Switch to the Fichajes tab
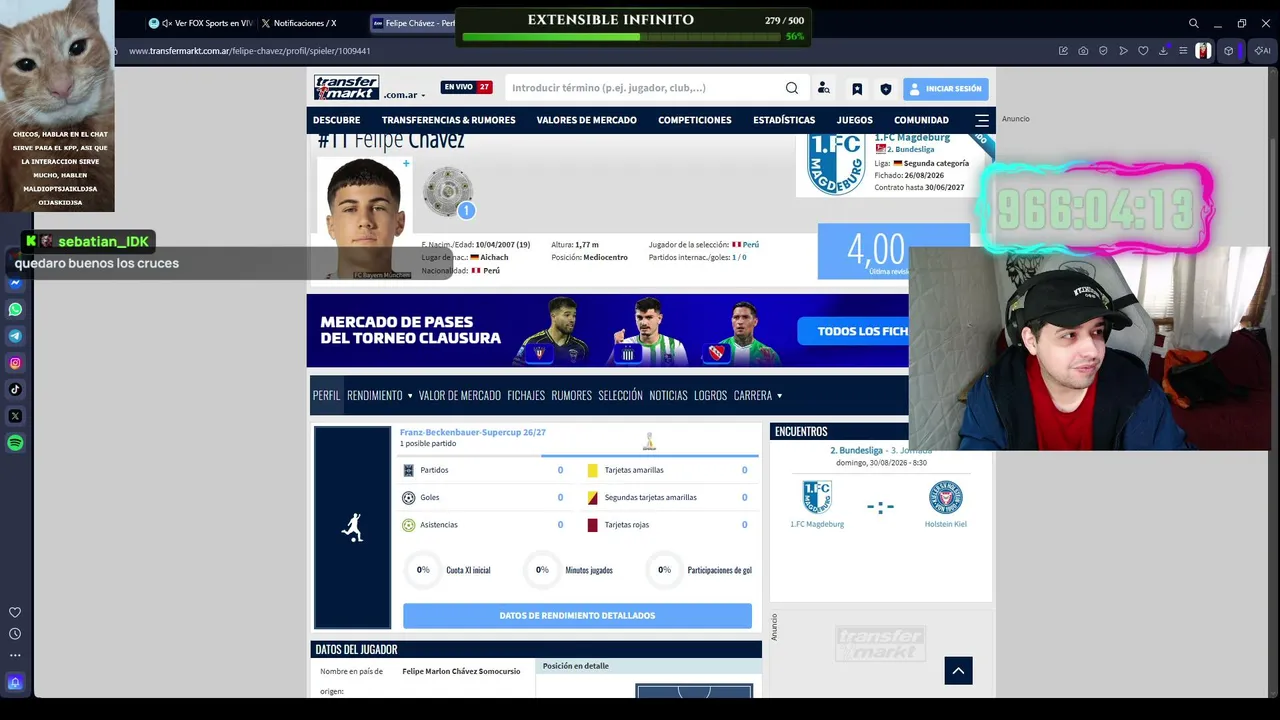The height and width of the screenshot is (720, 1280). pos(526,396)
